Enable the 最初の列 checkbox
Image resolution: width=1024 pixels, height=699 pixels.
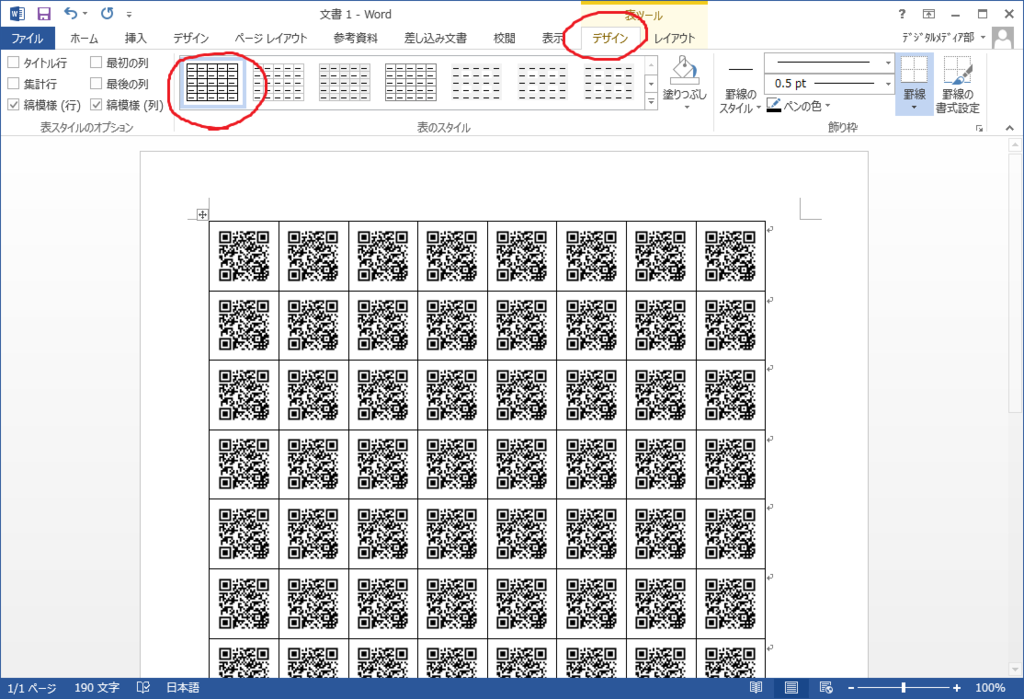pyautogui.click(x=96, y=63)
